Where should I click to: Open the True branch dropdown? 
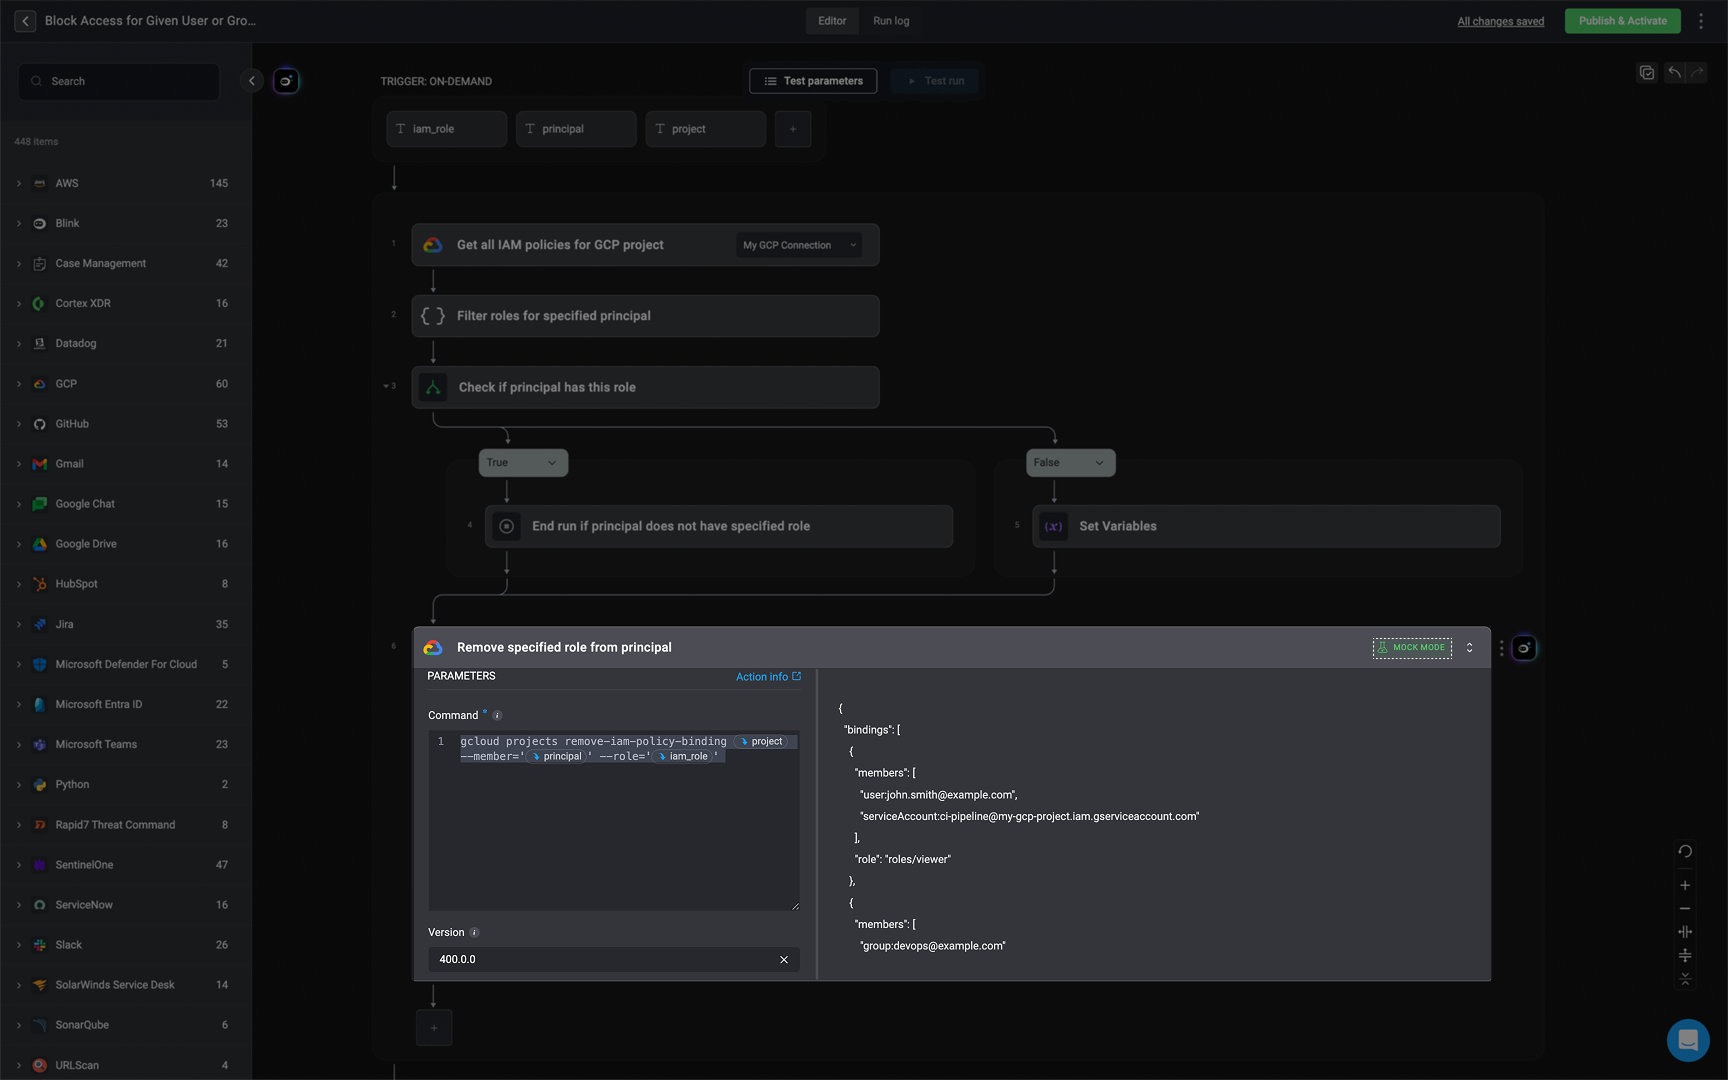point(523,463)
